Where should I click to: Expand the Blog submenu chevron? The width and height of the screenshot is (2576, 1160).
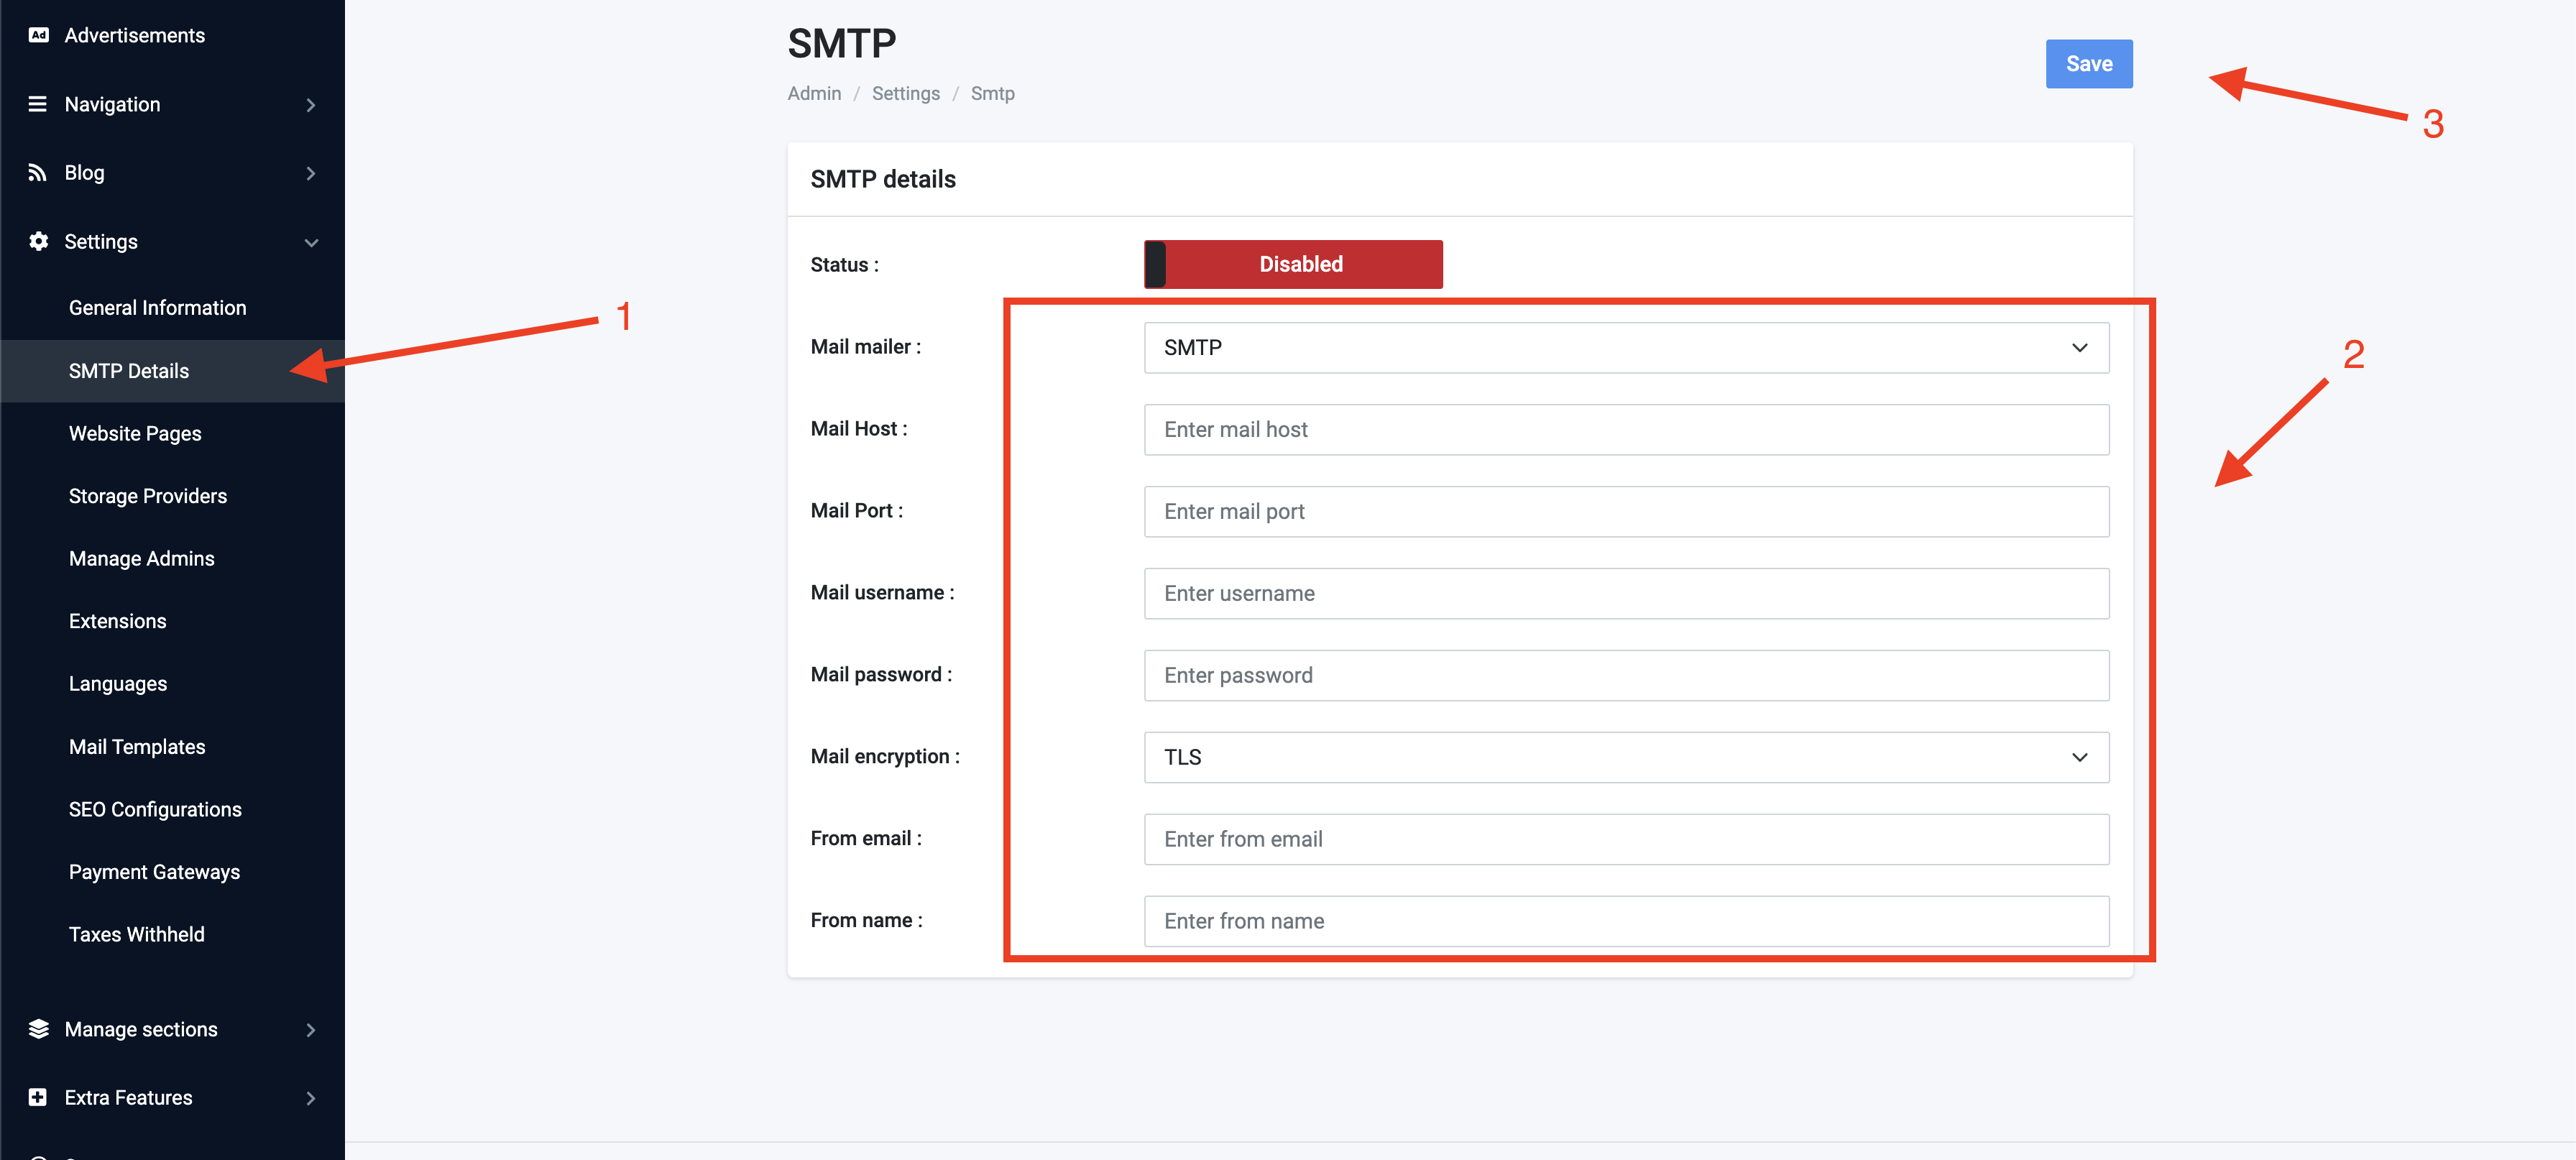311,173
